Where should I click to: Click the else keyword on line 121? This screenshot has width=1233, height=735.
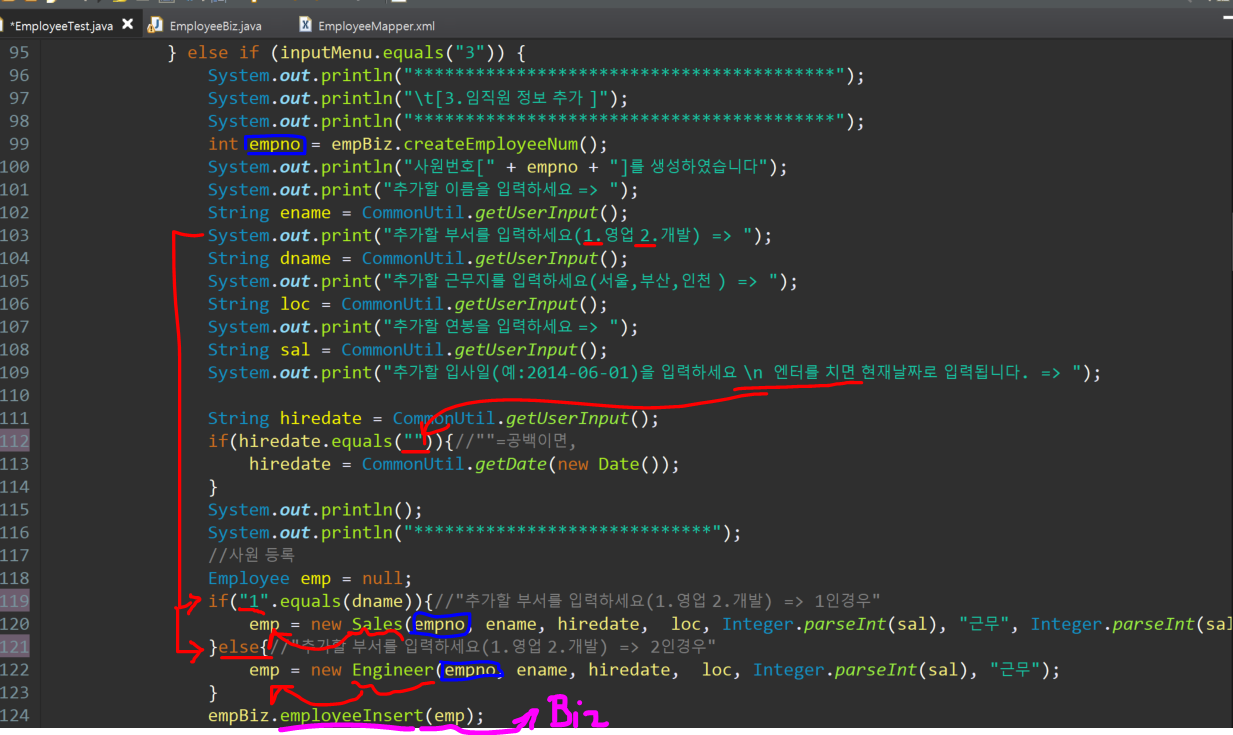[239, 648]
